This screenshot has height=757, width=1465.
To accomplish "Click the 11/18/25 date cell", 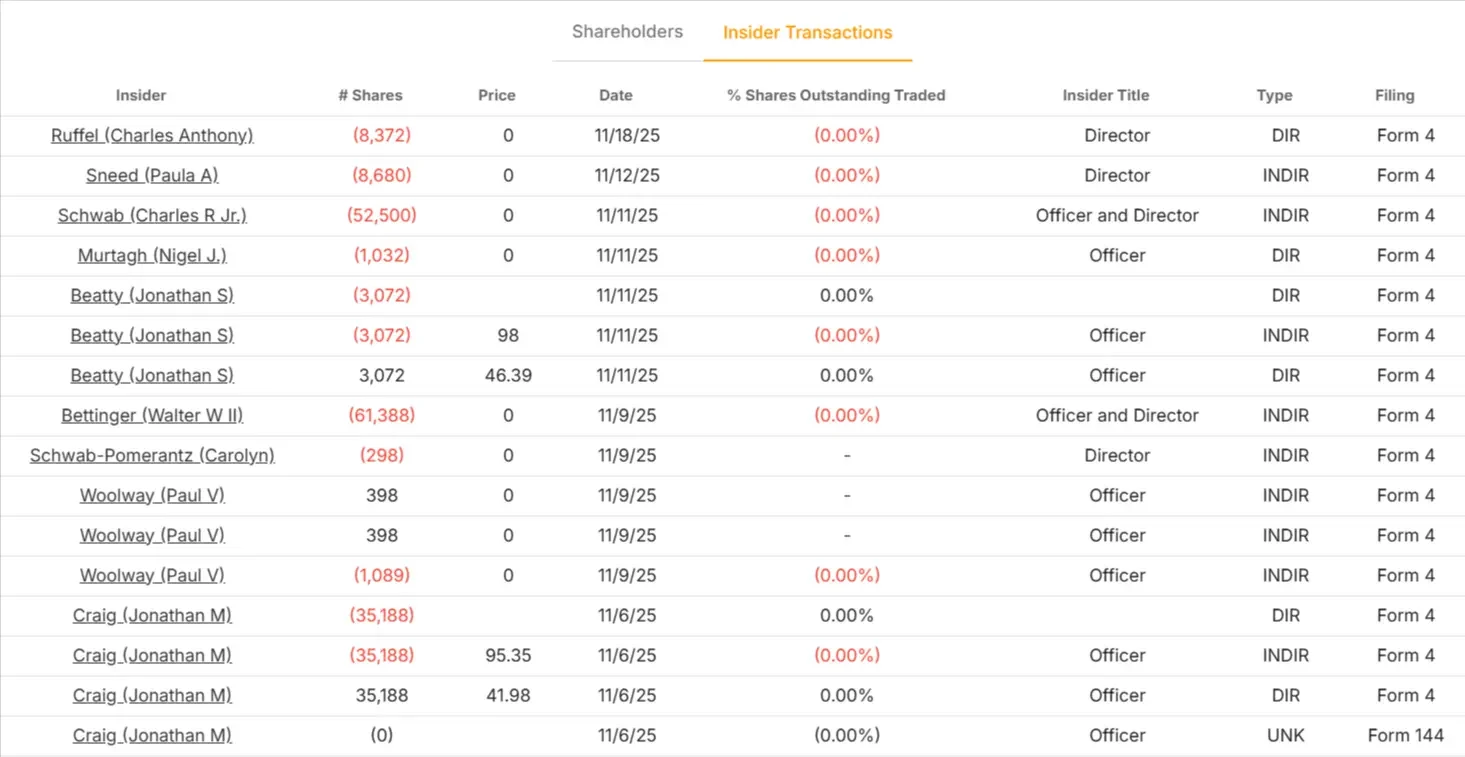I will [x=627, y=135].
